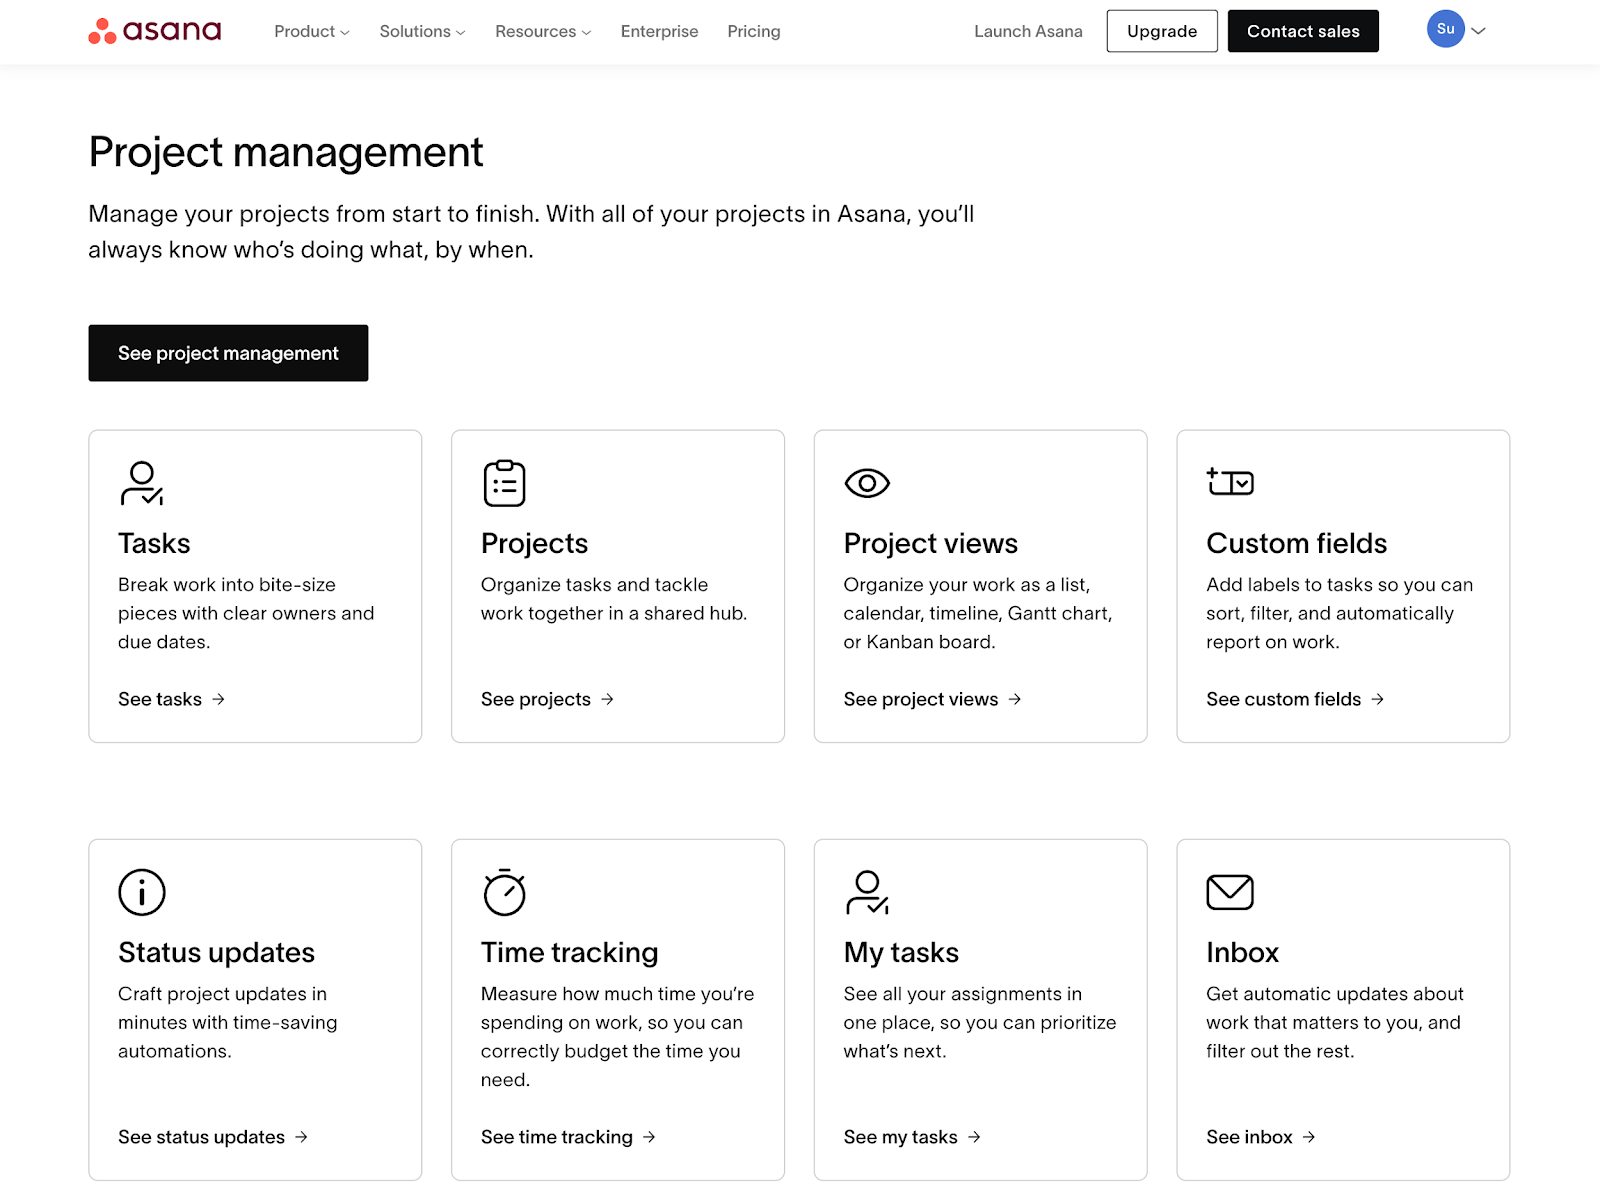Click the Inbox envelope icon
1600x1193 pixels.
1231,892
